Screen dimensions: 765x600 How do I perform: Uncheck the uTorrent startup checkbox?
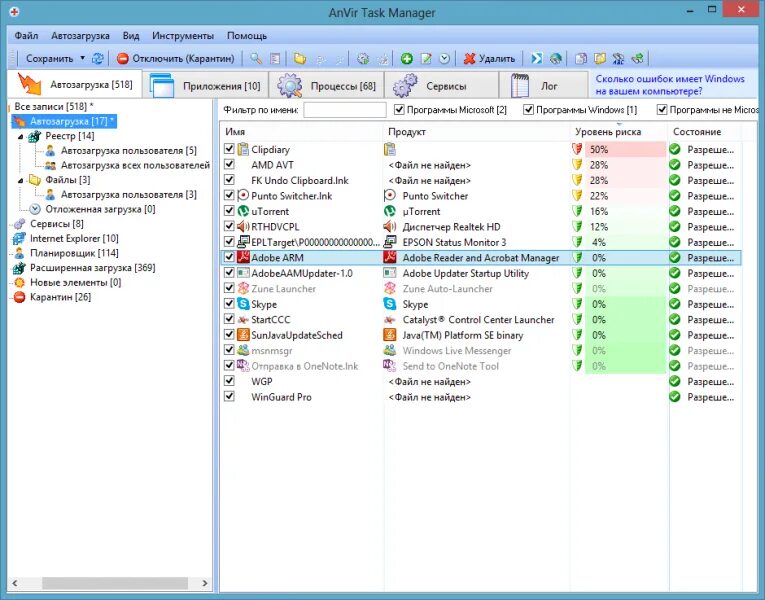tap(229, 210)
